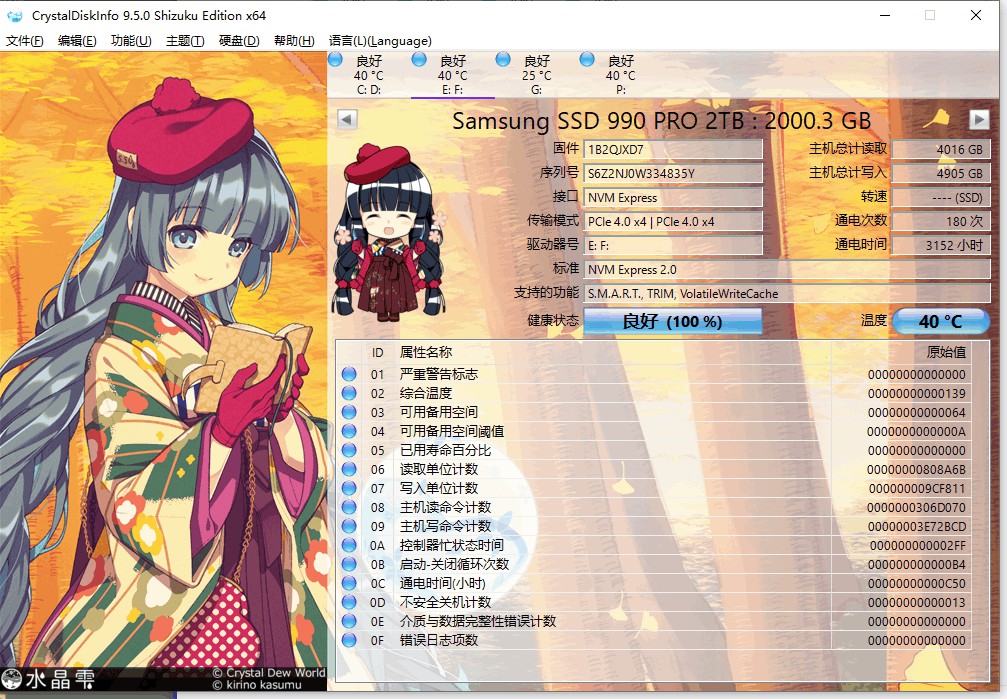Open the 硬盘(D) menu
This screenshot has height=699, width=1007.
239,40
